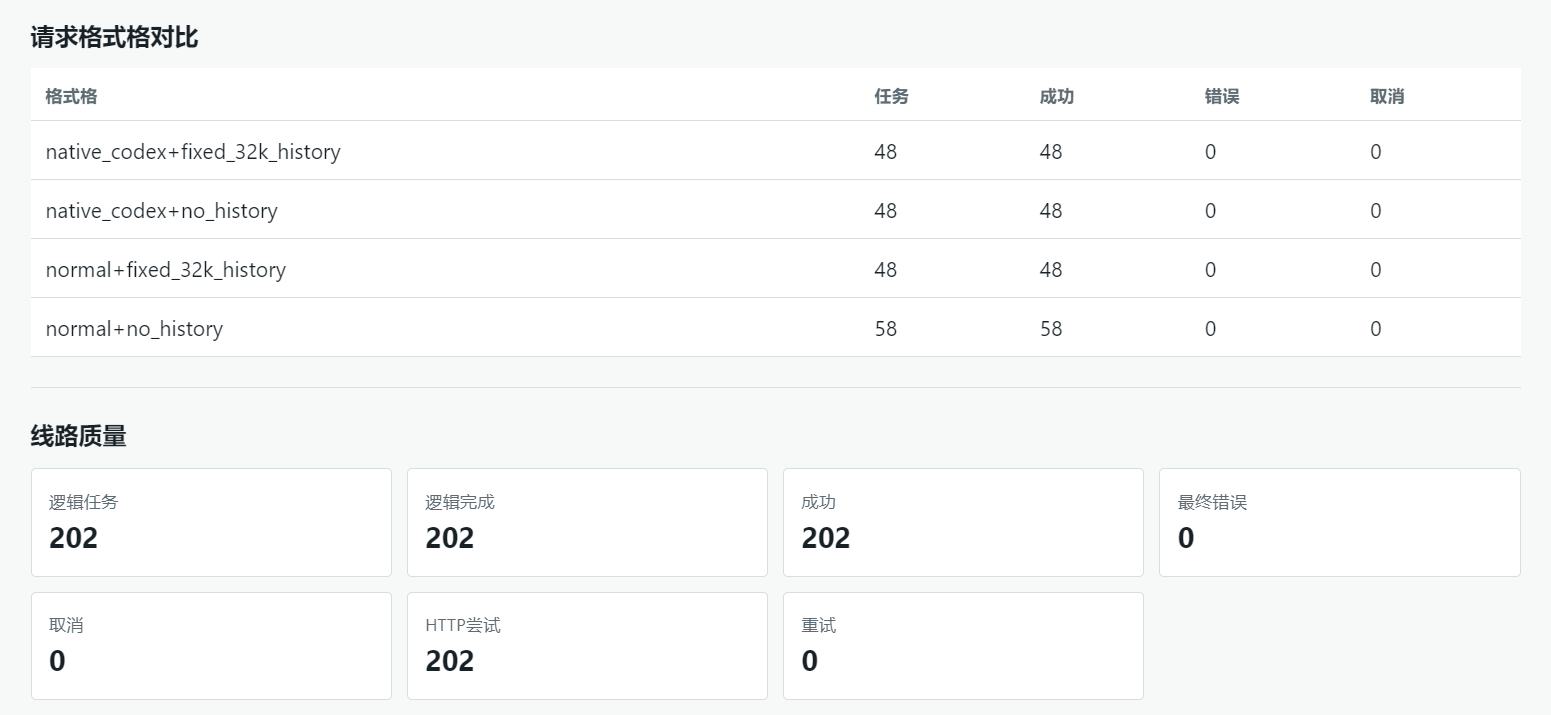This screenshot has width=1551, height=715.
Task: Select the native_codex+no_history row
Action: [x=776, y=210]
